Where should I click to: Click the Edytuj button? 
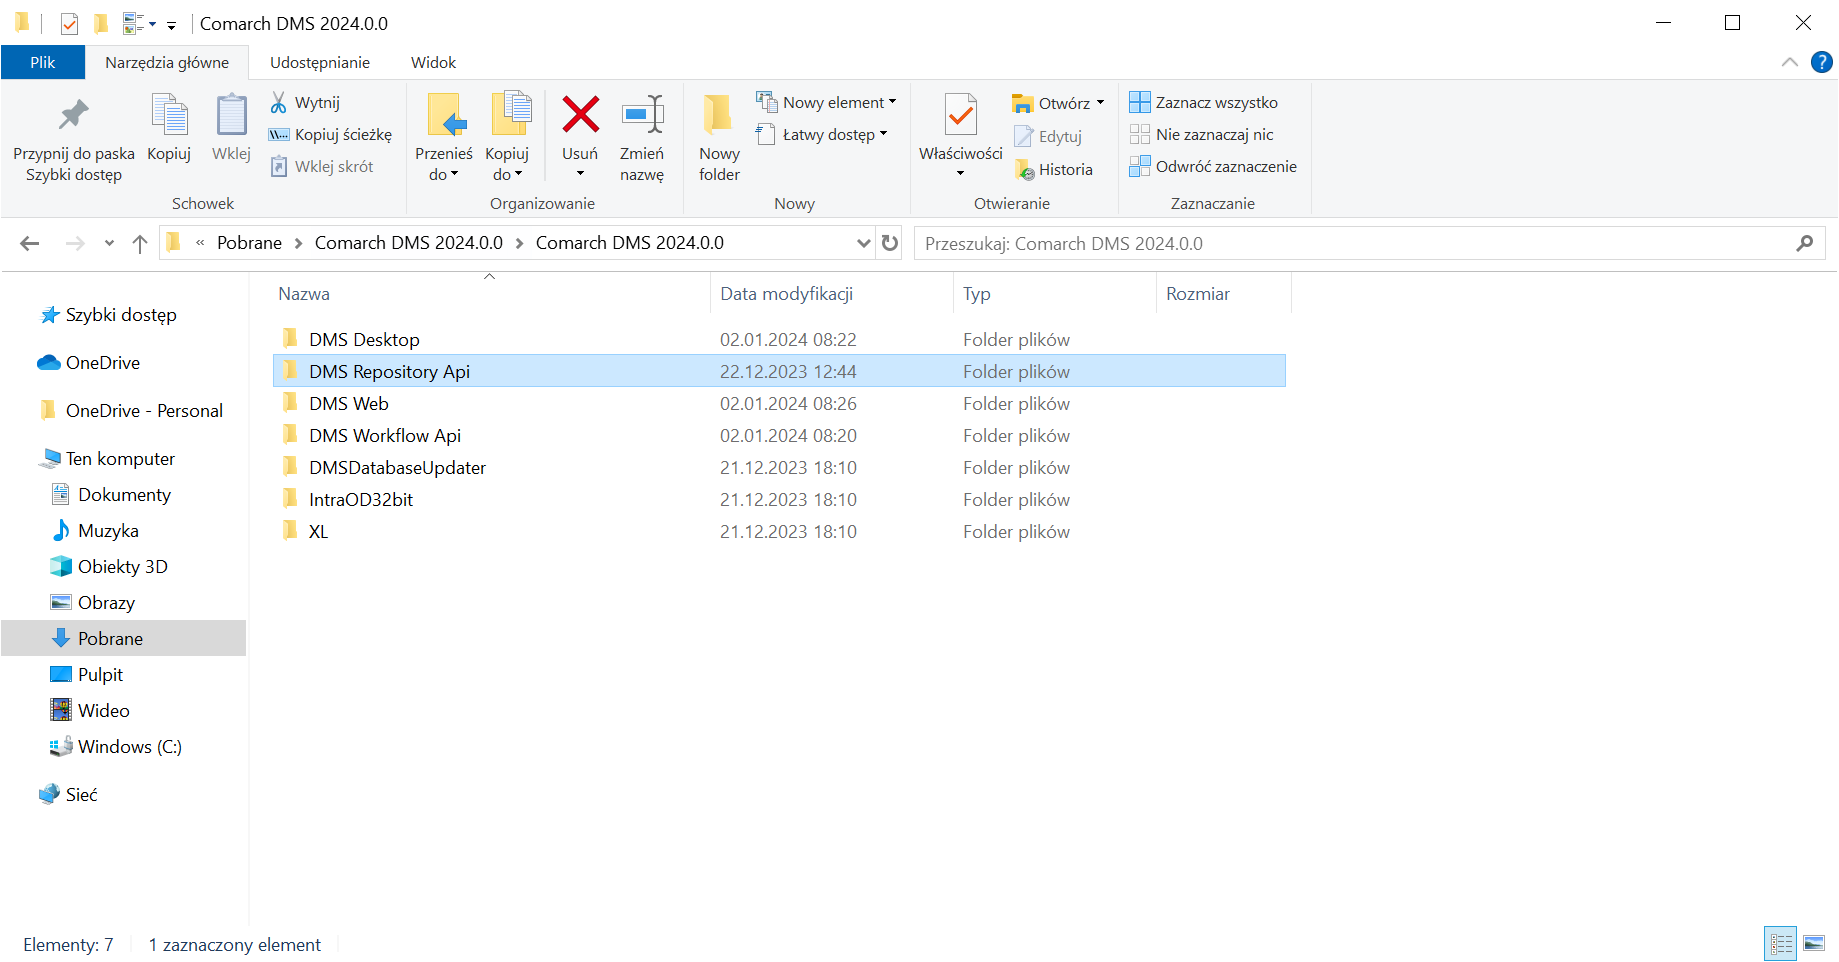click(1048, 136)
